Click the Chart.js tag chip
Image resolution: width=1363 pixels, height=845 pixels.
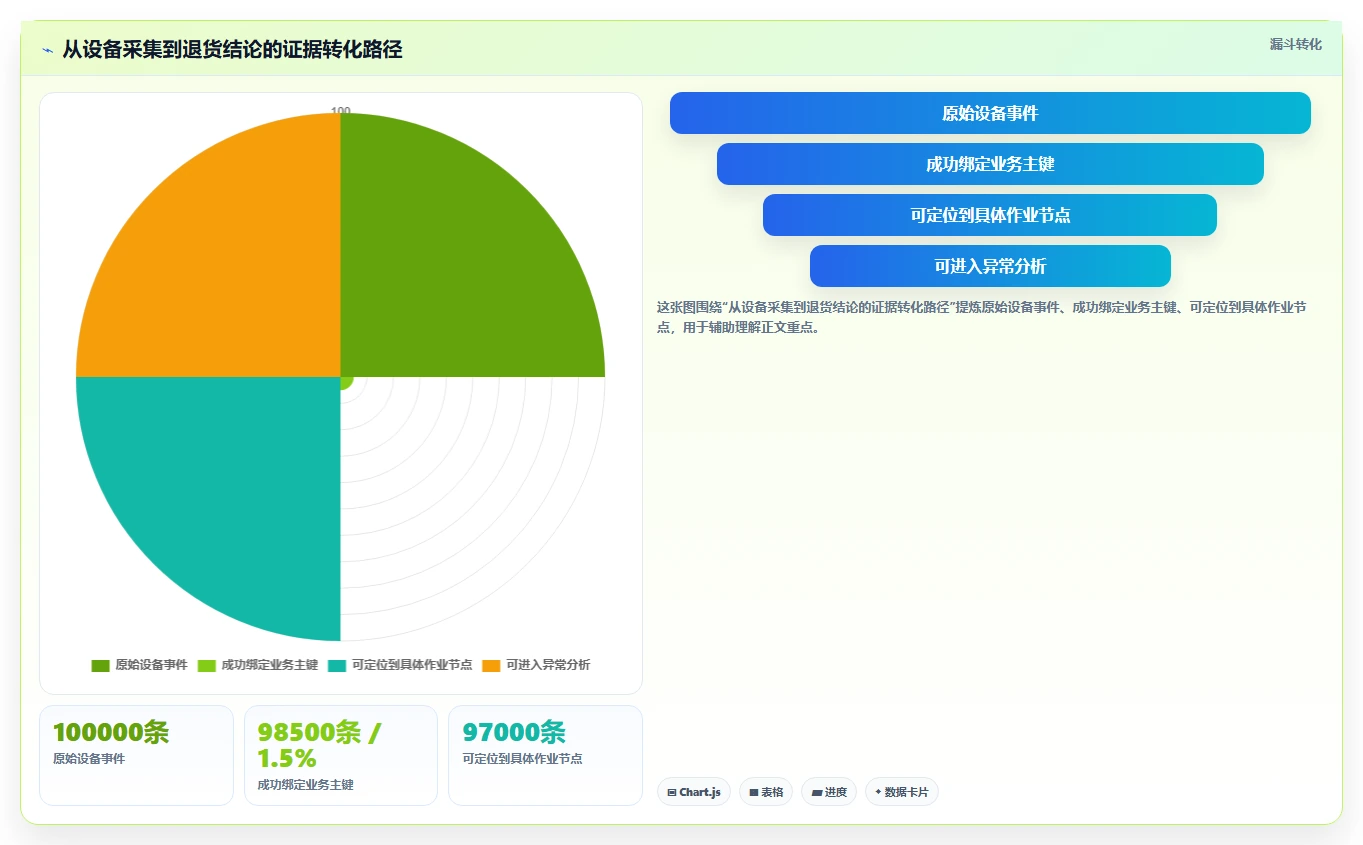694,792
